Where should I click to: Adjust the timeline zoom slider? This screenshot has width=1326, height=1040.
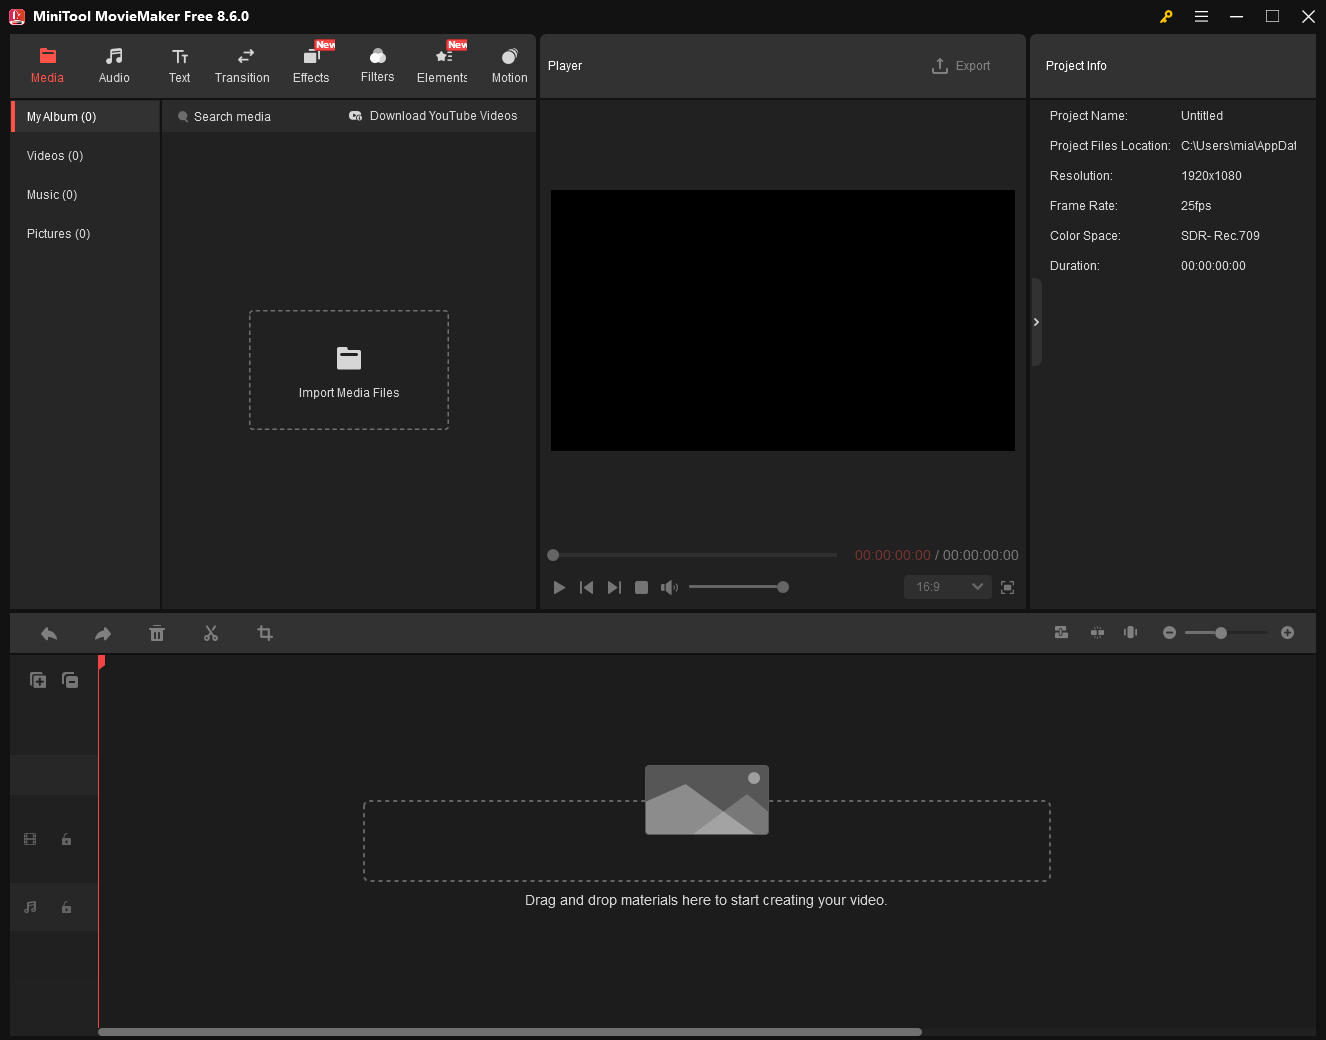tap(1226, 633)
